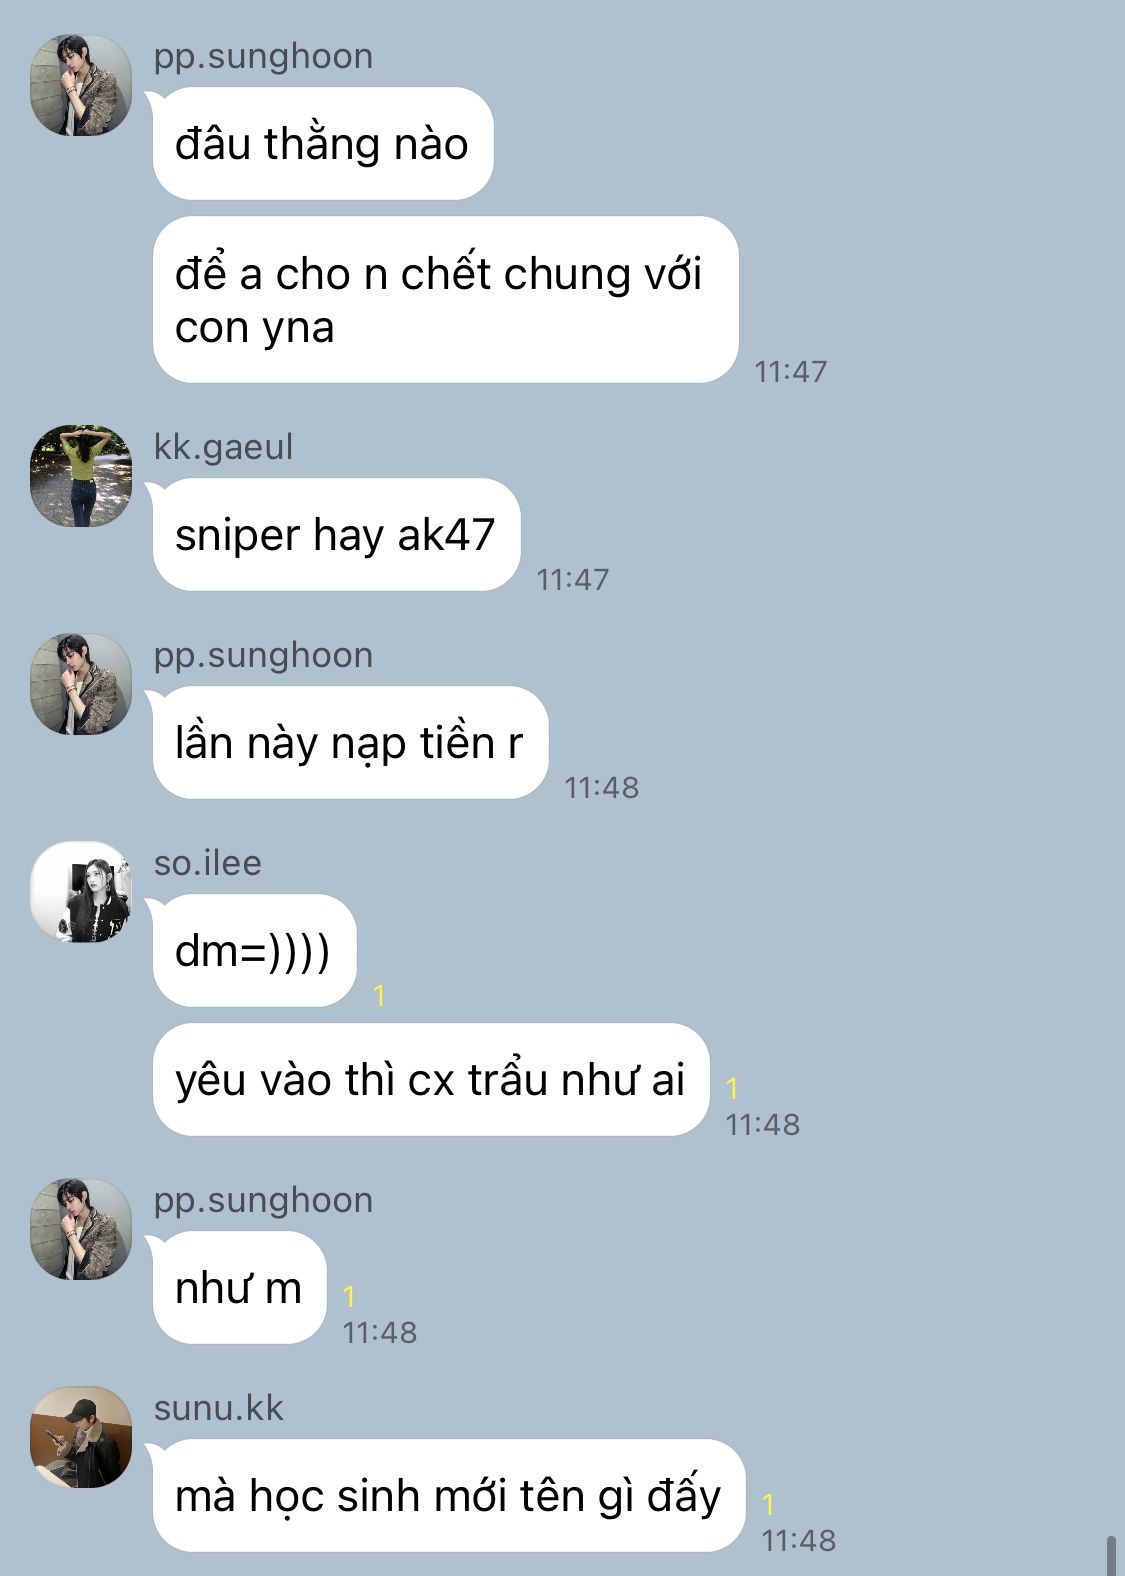Tap the "sniper hay ak47" message
Screen dimensions: 1125x1576
pyautogui.click(x=336, y=535)
